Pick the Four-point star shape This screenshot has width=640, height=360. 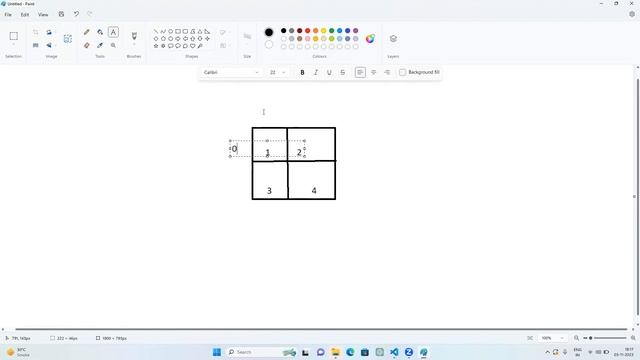(x=207, y=39)
